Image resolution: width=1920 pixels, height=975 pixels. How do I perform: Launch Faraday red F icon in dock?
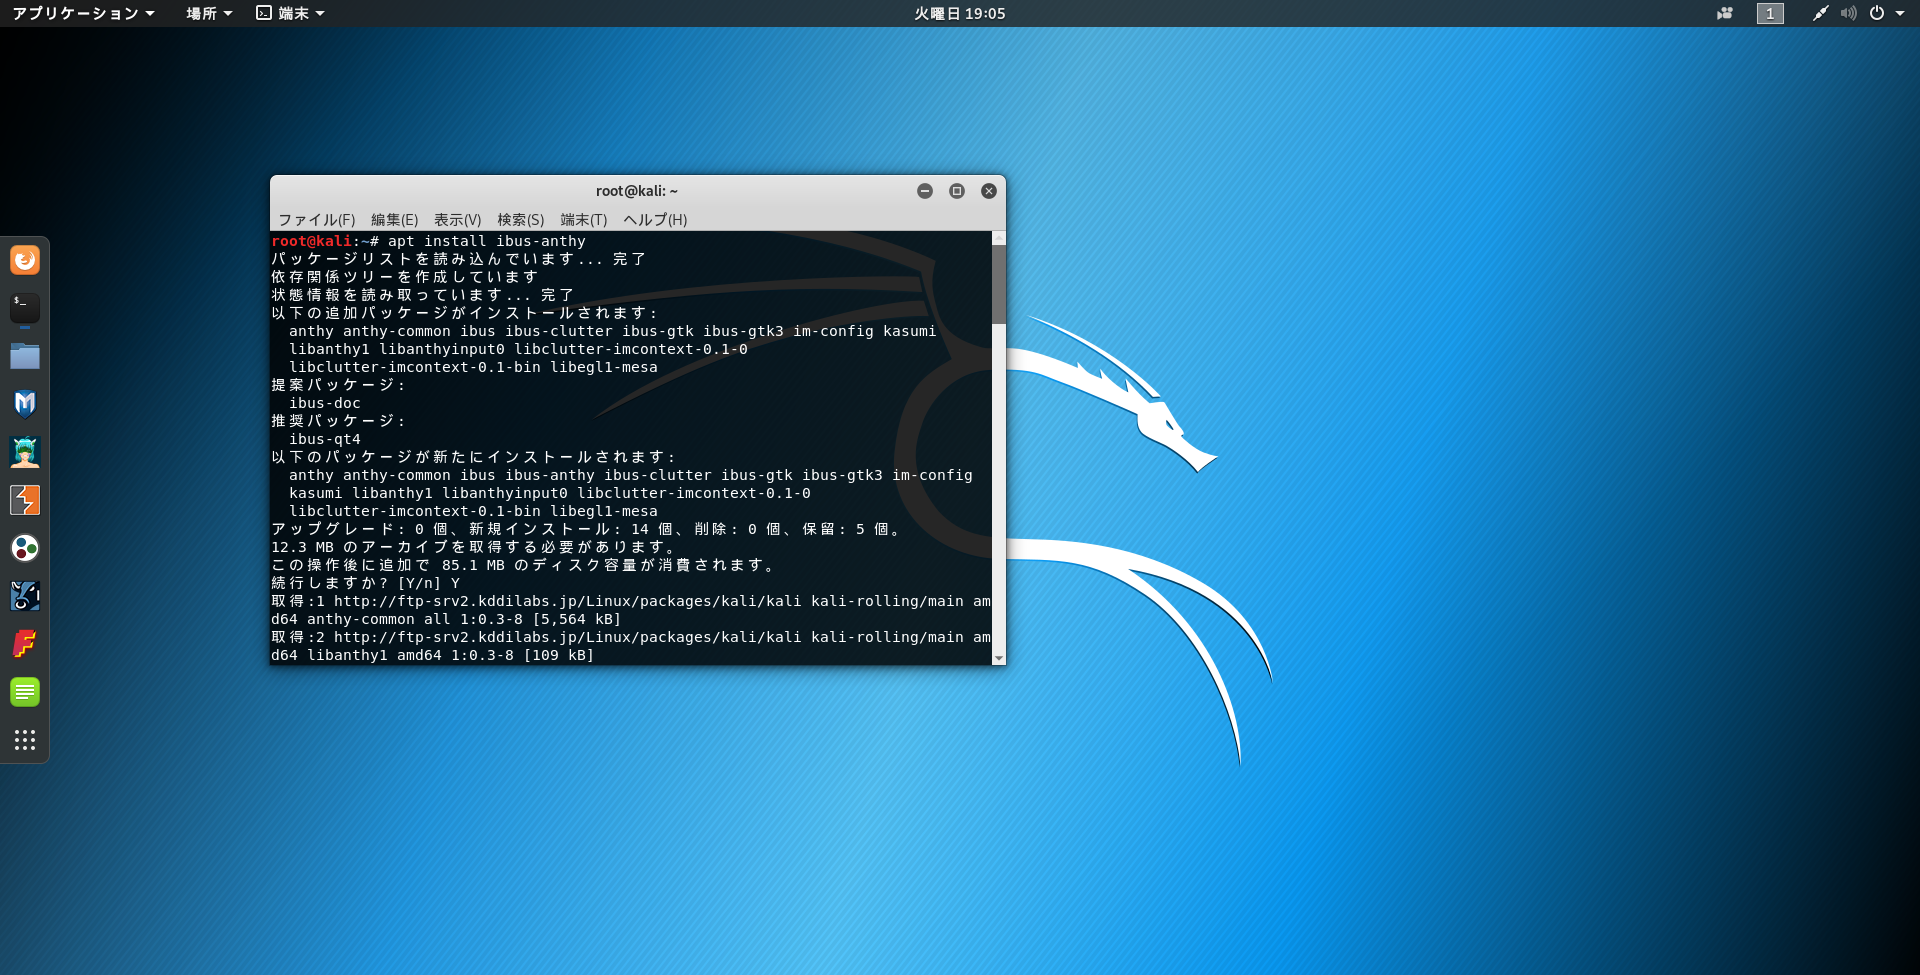click(25, 644)
